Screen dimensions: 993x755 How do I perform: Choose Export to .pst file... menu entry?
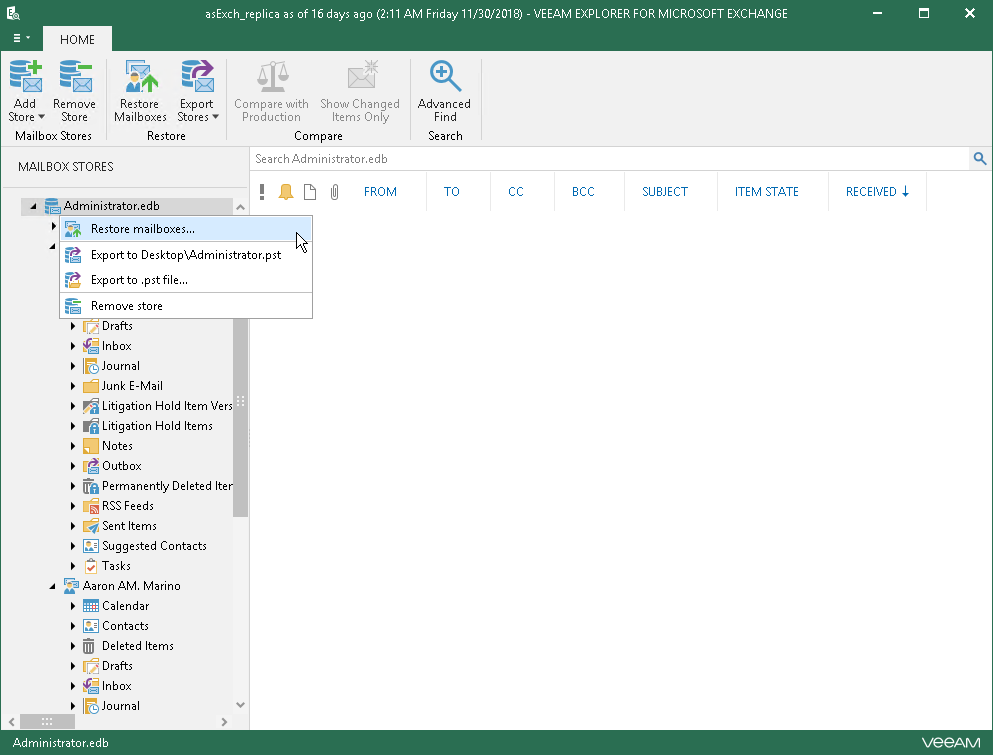186,280
